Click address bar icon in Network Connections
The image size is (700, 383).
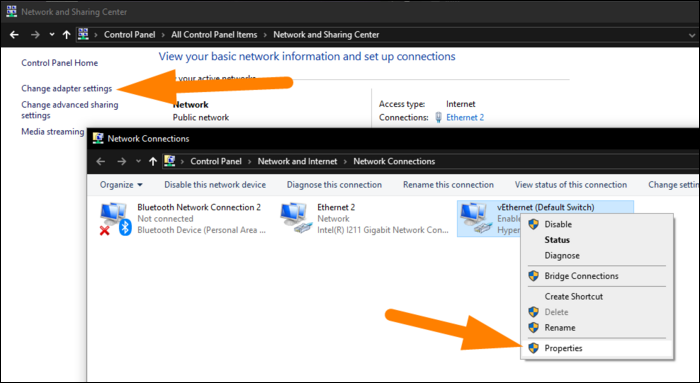pyautogui.click(x=169, y=161)
